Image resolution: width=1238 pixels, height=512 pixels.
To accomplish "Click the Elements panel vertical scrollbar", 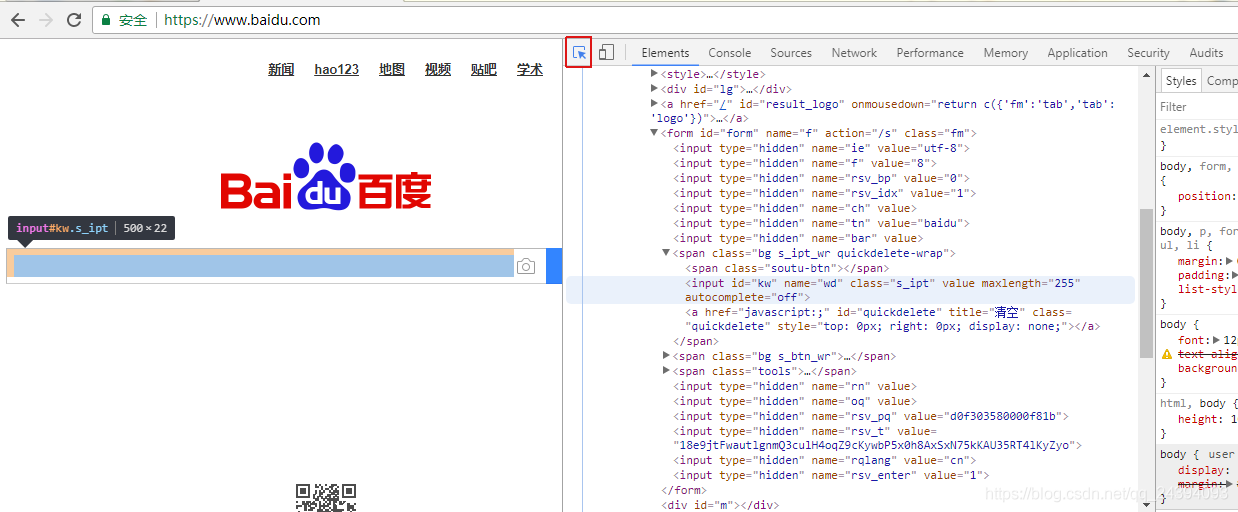I will click(x=1146, y=281).
